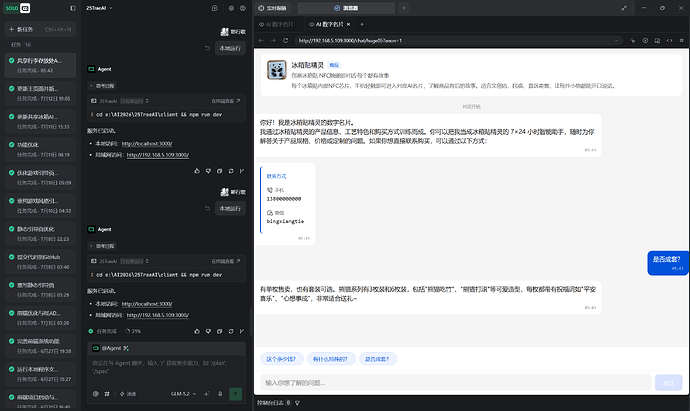This screenshot has height=411, width=690.
Task: Click the microphone icon in the Agent input box
Action: click(220, 394)
